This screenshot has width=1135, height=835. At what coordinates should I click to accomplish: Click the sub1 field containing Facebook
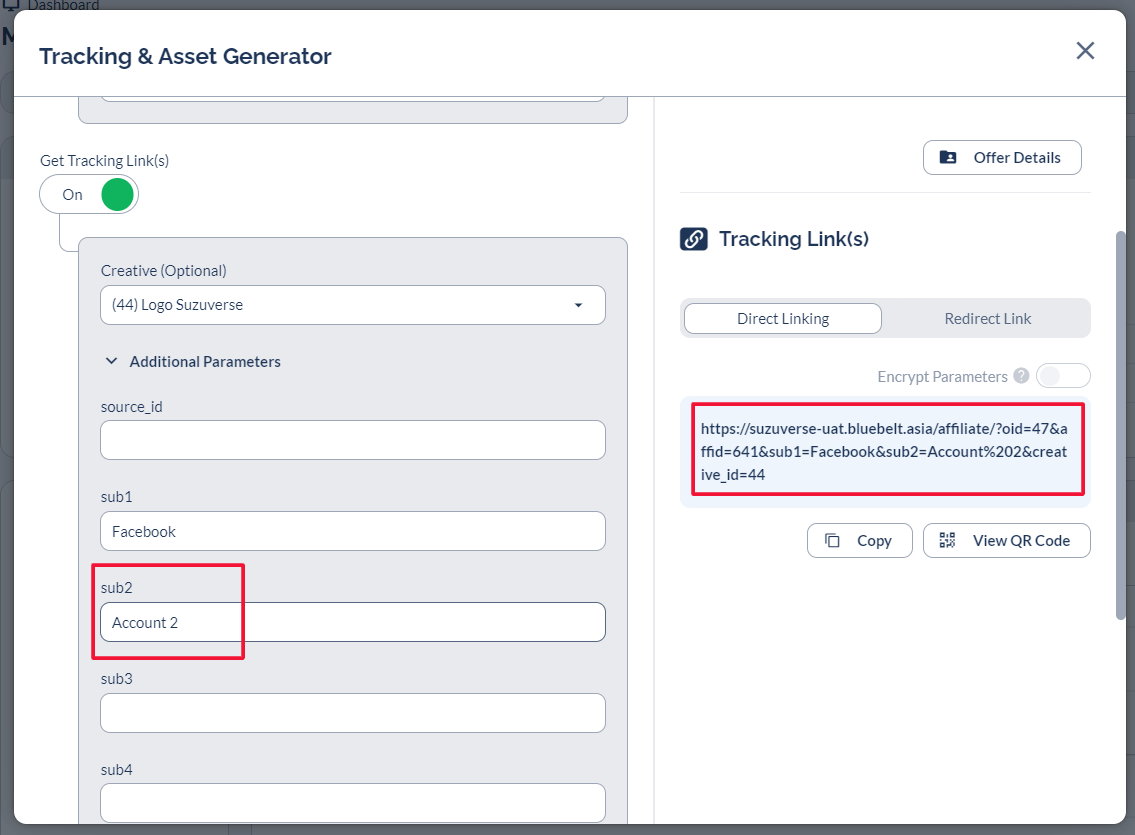pos(353,531)
